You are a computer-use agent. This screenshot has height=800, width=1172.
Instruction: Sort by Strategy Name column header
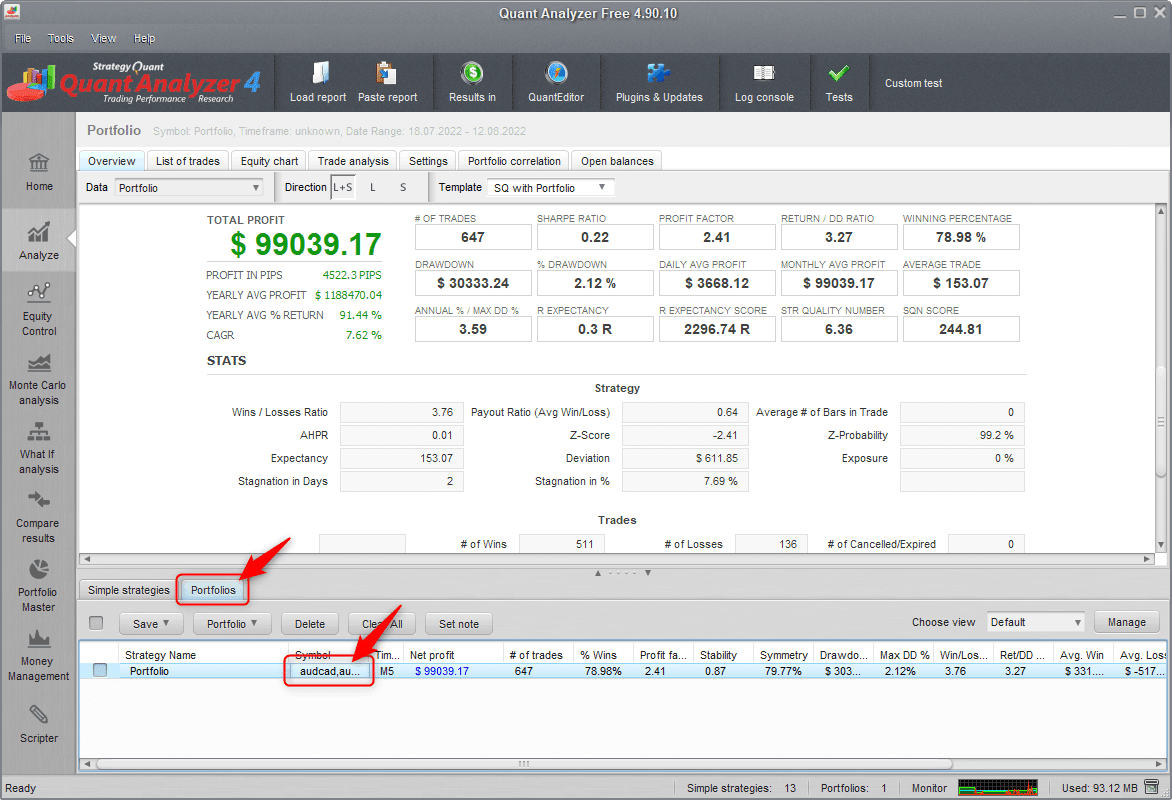[203, 655]
